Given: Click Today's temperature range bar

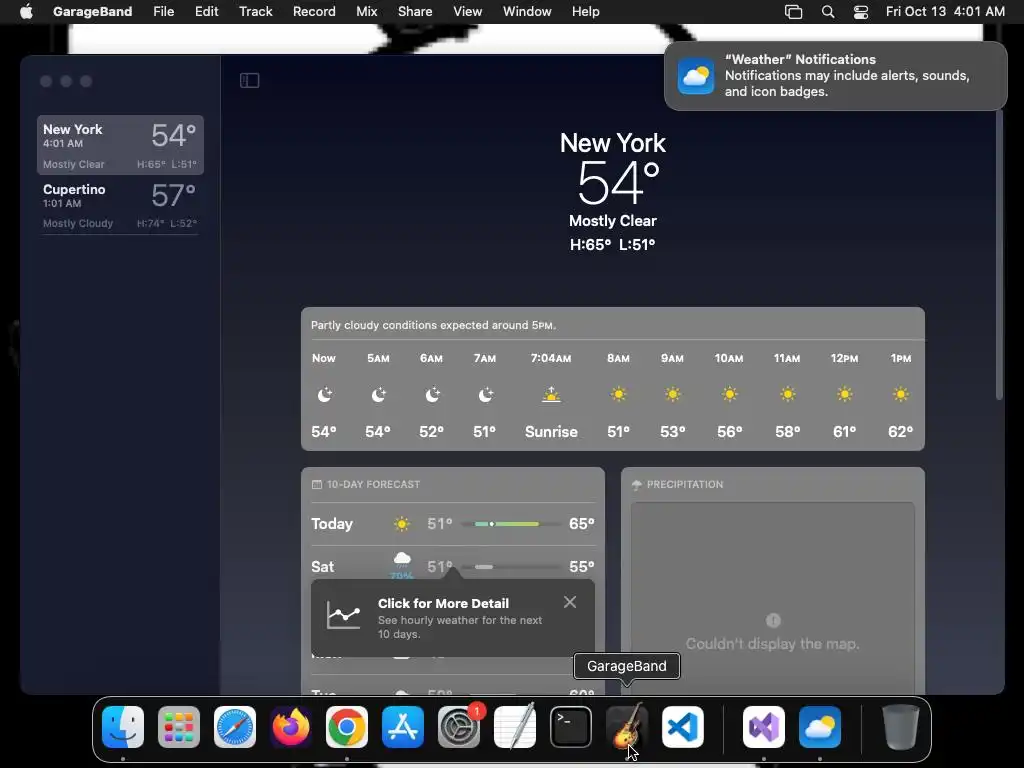Looking at the screenshot, I should tap(511, 524).
